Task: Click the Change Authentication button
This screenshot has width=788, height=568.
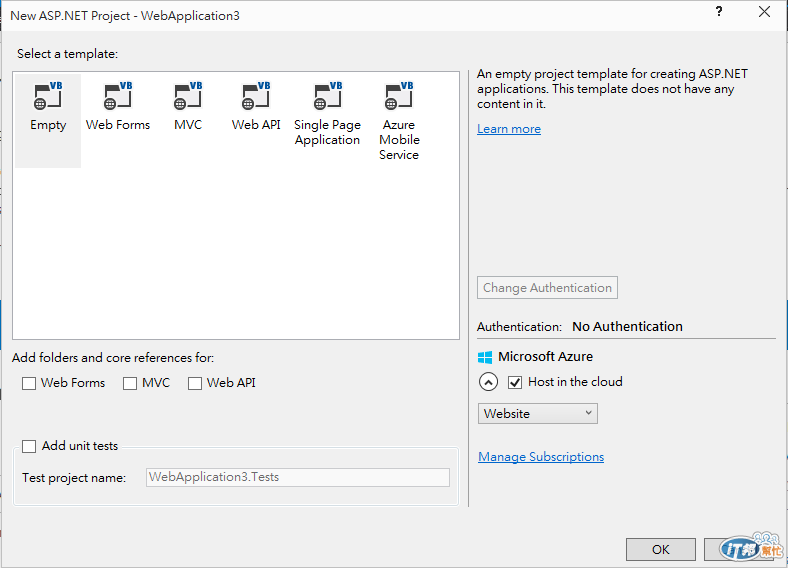Action: pos(547,288)
